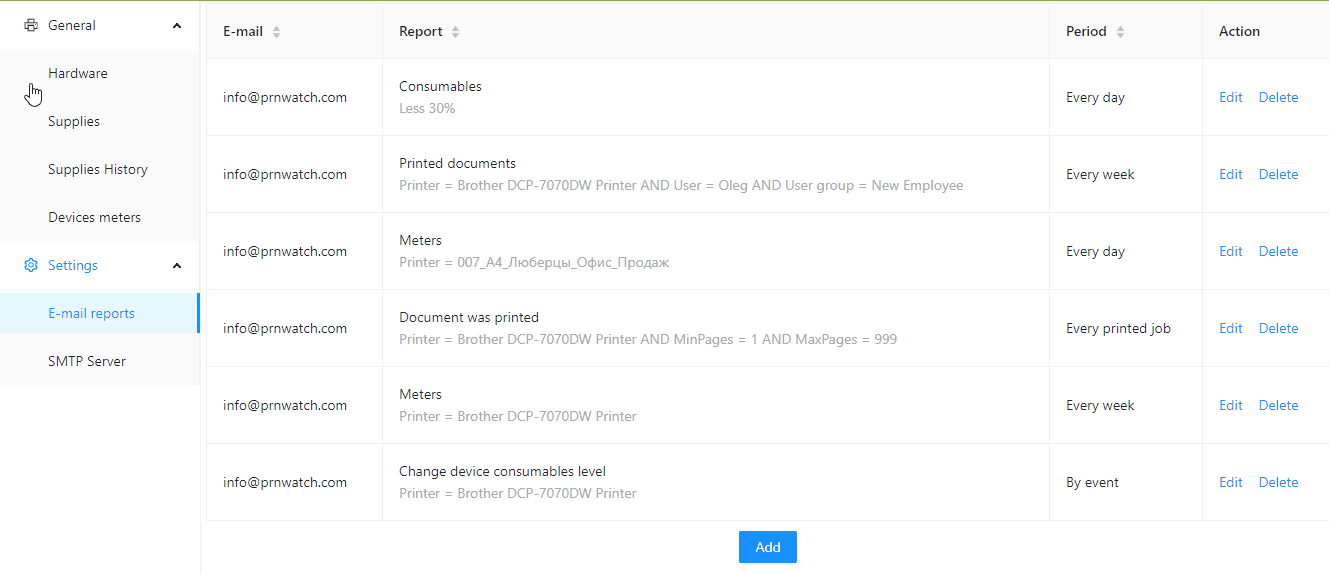Sort by Period column arrows
The width and height of the screenshot is (1329, 574).
1120,32
